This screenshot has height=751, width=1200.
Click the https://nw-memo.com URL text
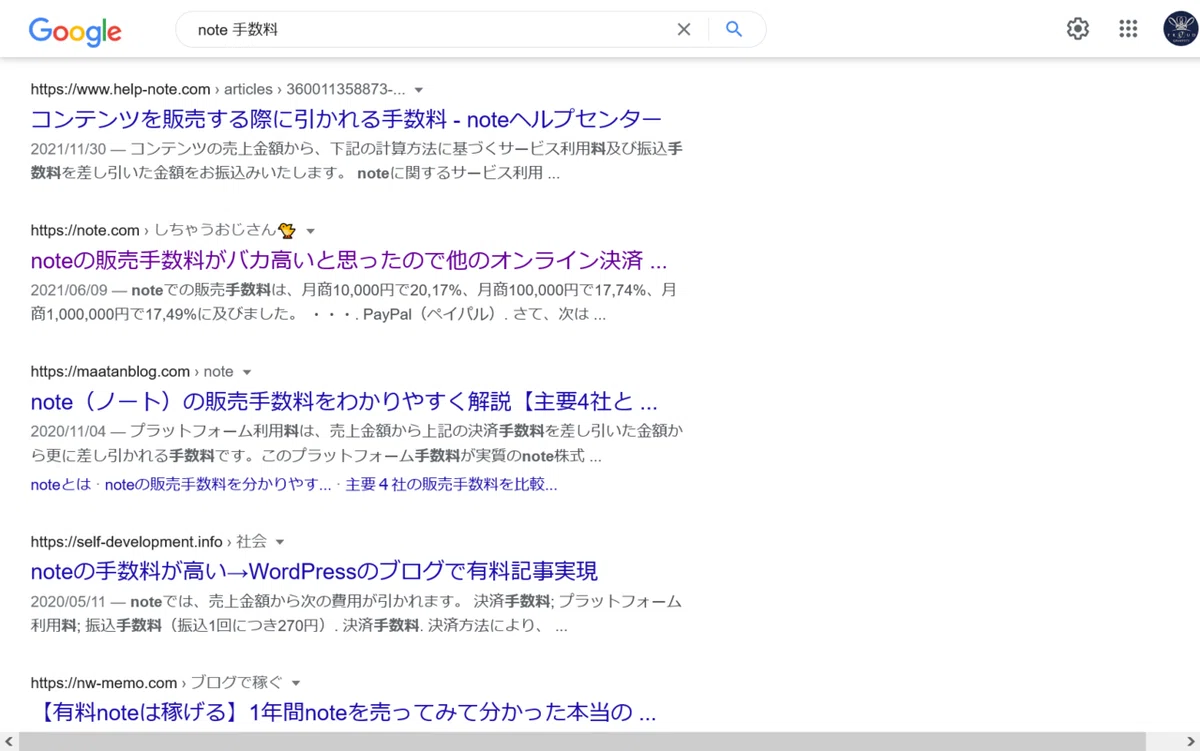click(x=104, y=682)
